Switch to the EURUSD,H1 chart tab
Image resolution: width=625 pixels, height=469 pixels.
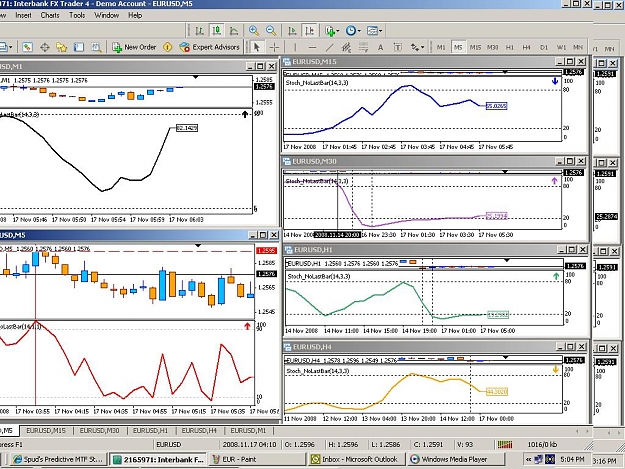point(150,431)
